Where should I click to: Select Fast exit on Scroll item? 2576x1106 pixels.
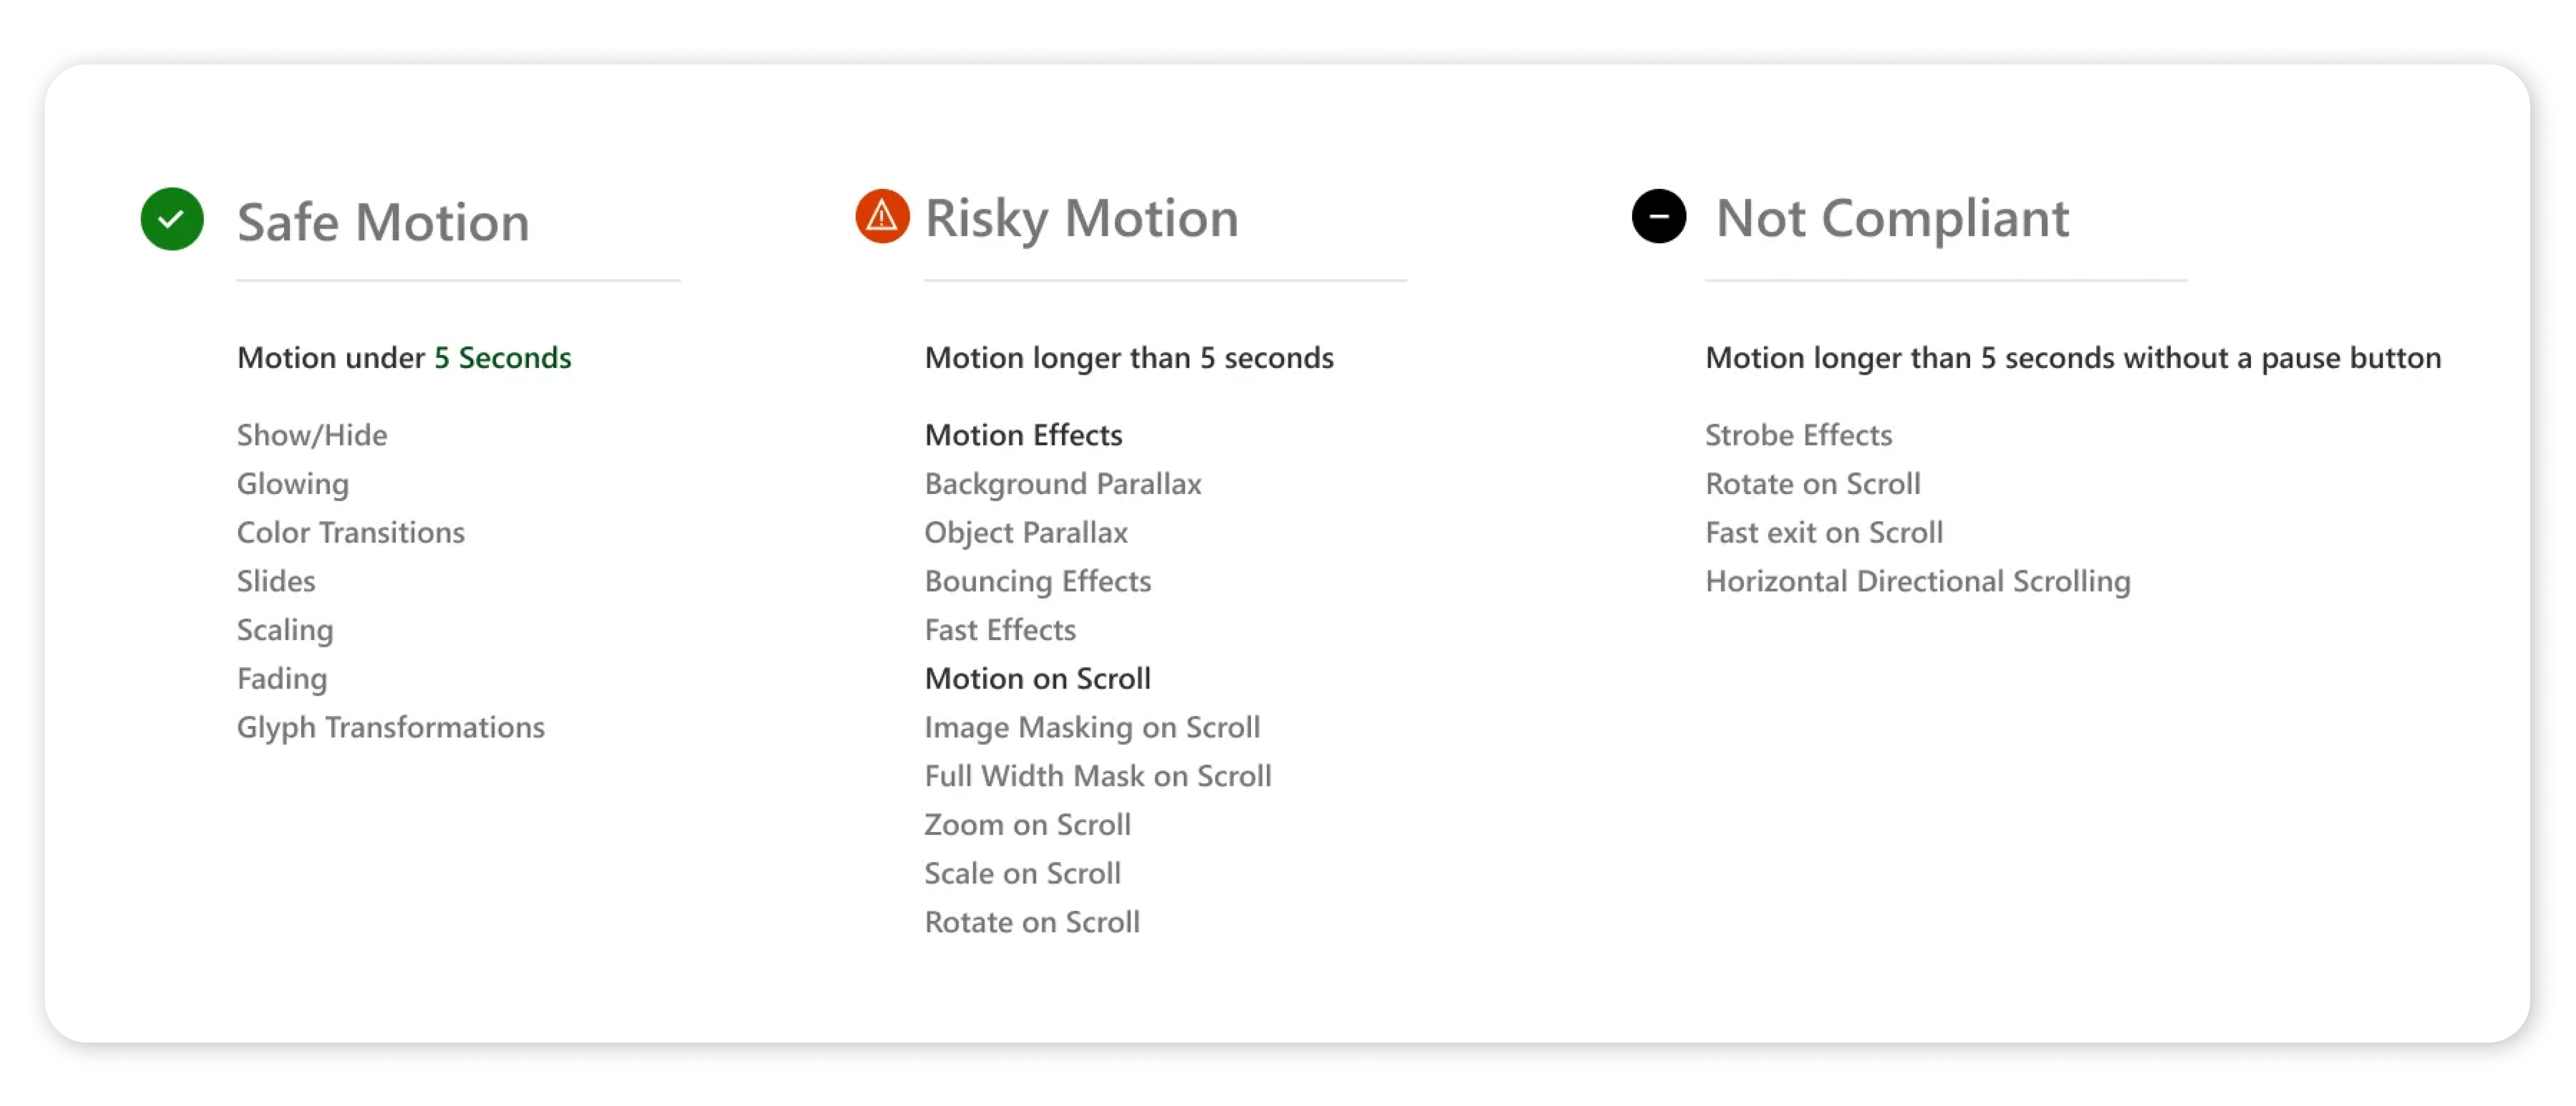point(1824,532)
